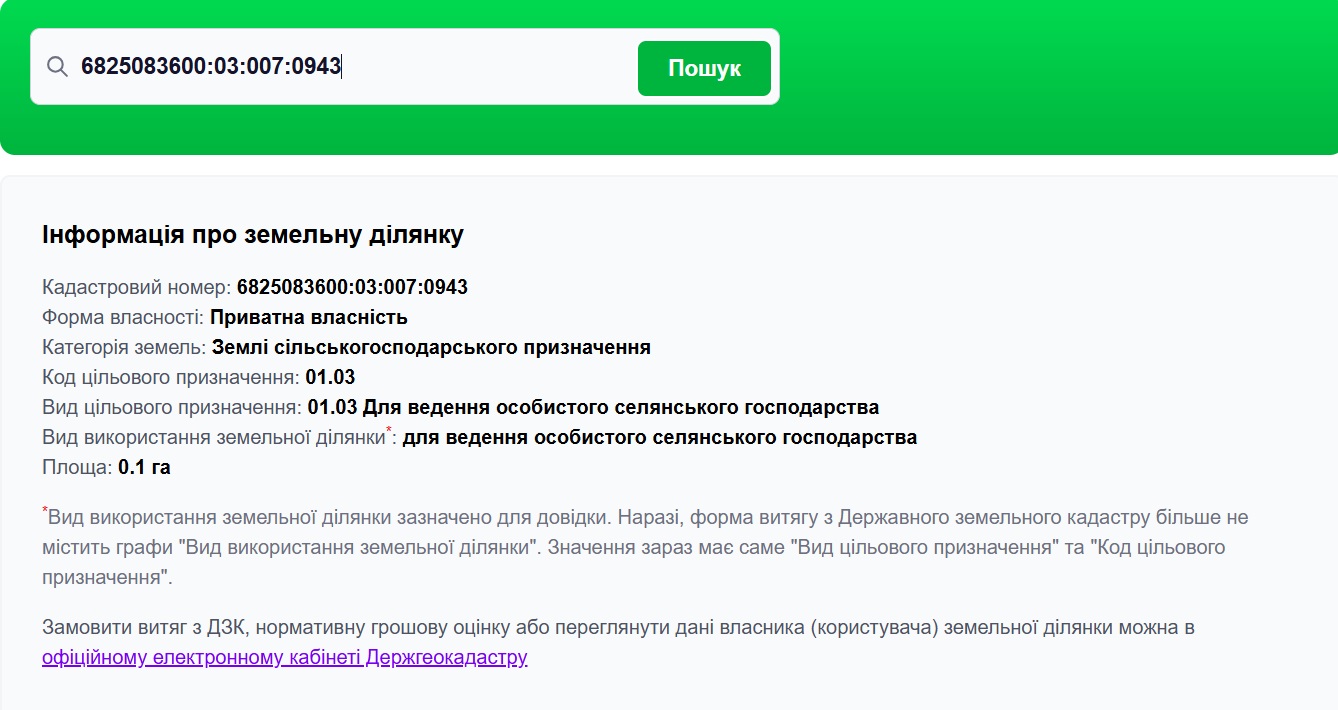Viewport: 1338px width, 710px height.
Task: Click Землі сільськогосподарського призначення value
Action: coord(431,348)
